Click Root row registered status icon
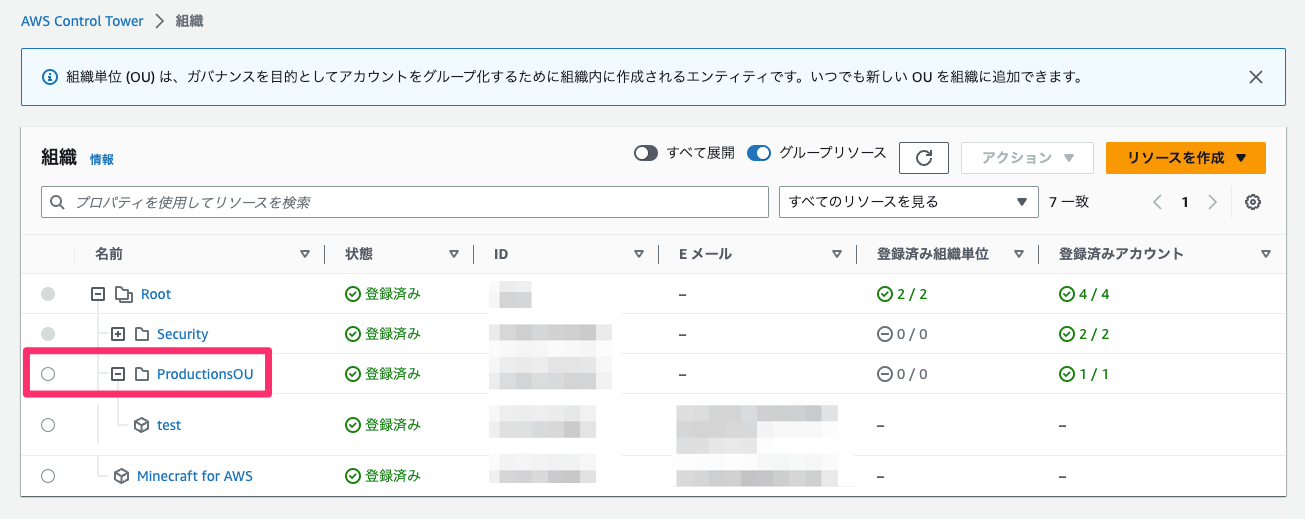This screenshot has width=1305, height=519. point(352,294)
